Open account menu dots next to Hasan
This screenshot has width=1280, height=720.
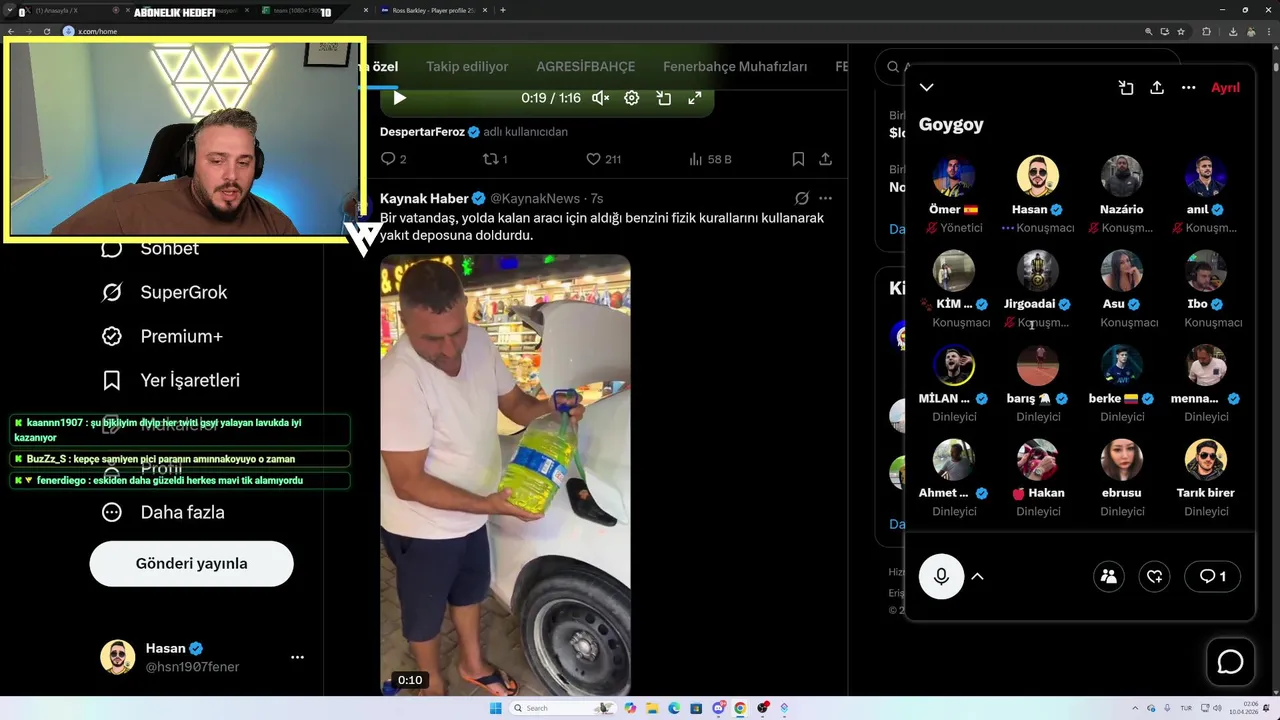pyautogui.click(x=297, y=657)
